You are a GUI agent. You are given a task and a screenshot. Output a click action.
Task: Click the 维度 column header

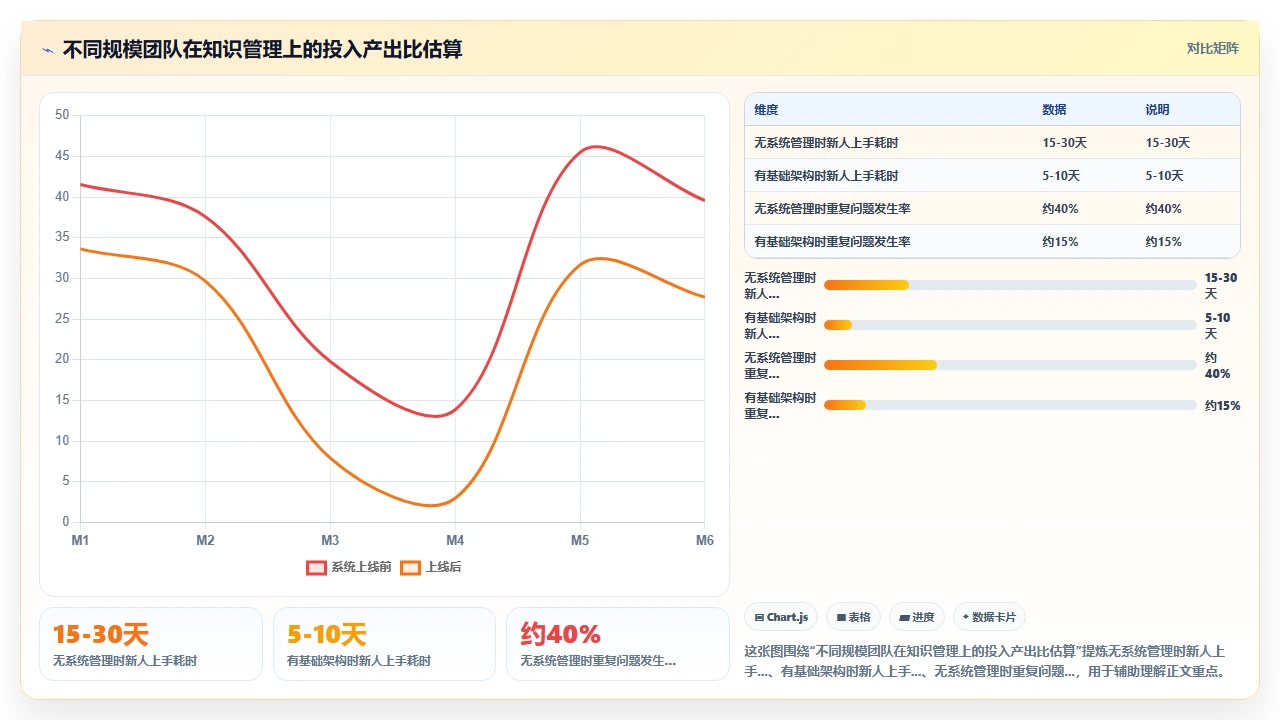click(x=766, y=110)
